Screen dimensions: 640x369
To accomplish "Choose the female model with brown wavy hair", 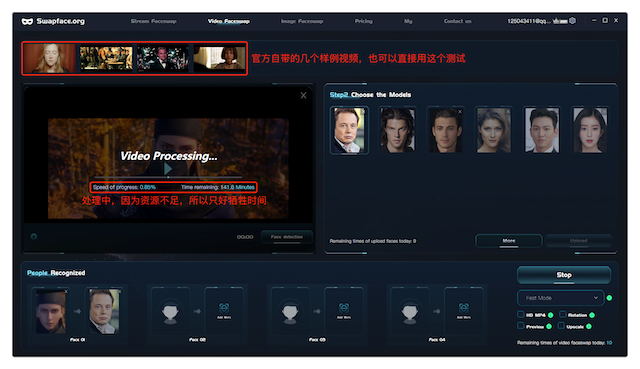I will tap(493, 130).
